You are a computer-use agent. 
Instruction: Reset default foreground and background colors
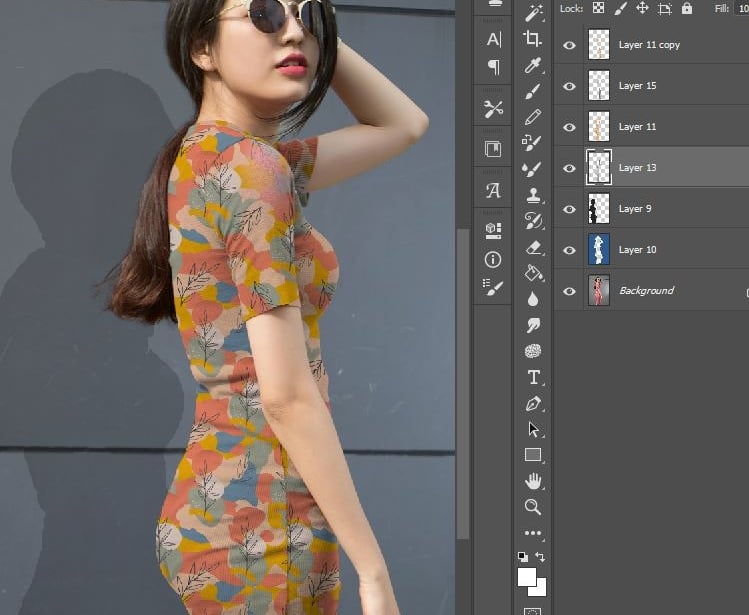[x=523, y=557]
